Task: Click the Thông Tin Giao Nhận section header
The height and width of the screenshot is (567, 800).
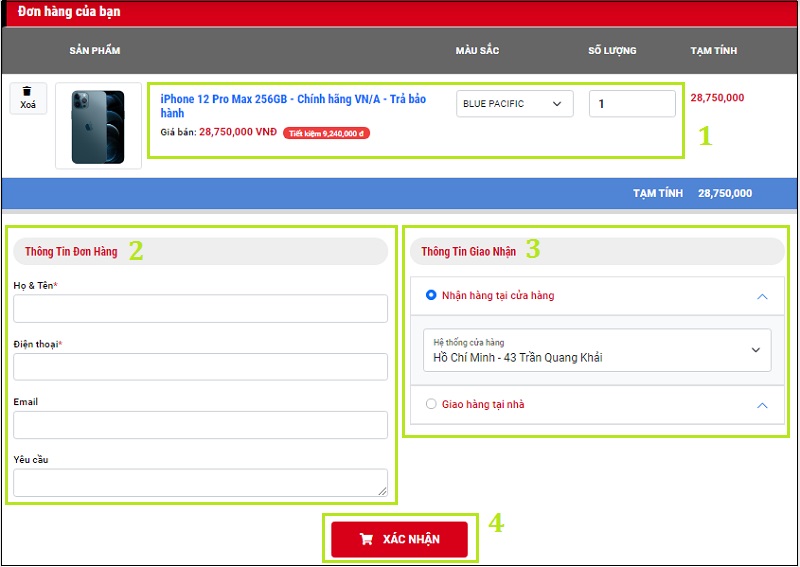Action: [469, 252]
